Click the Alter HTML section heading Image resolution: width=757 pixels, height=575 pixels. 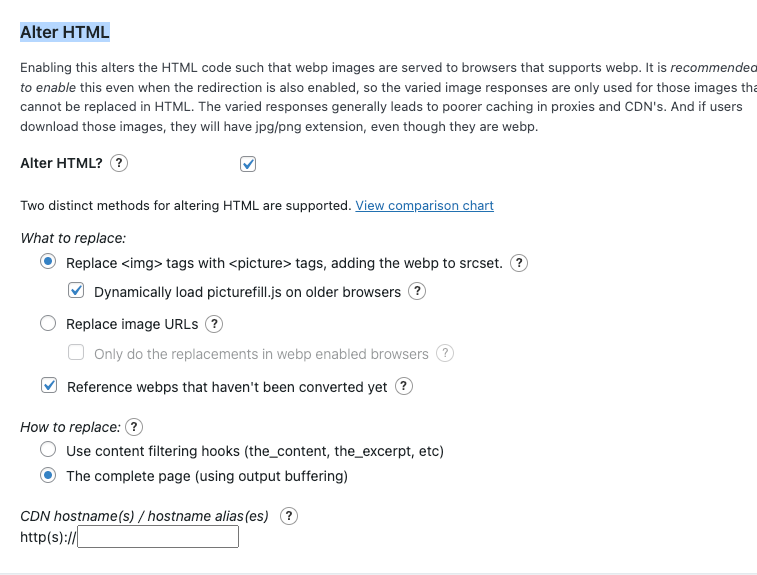[65, 32]
